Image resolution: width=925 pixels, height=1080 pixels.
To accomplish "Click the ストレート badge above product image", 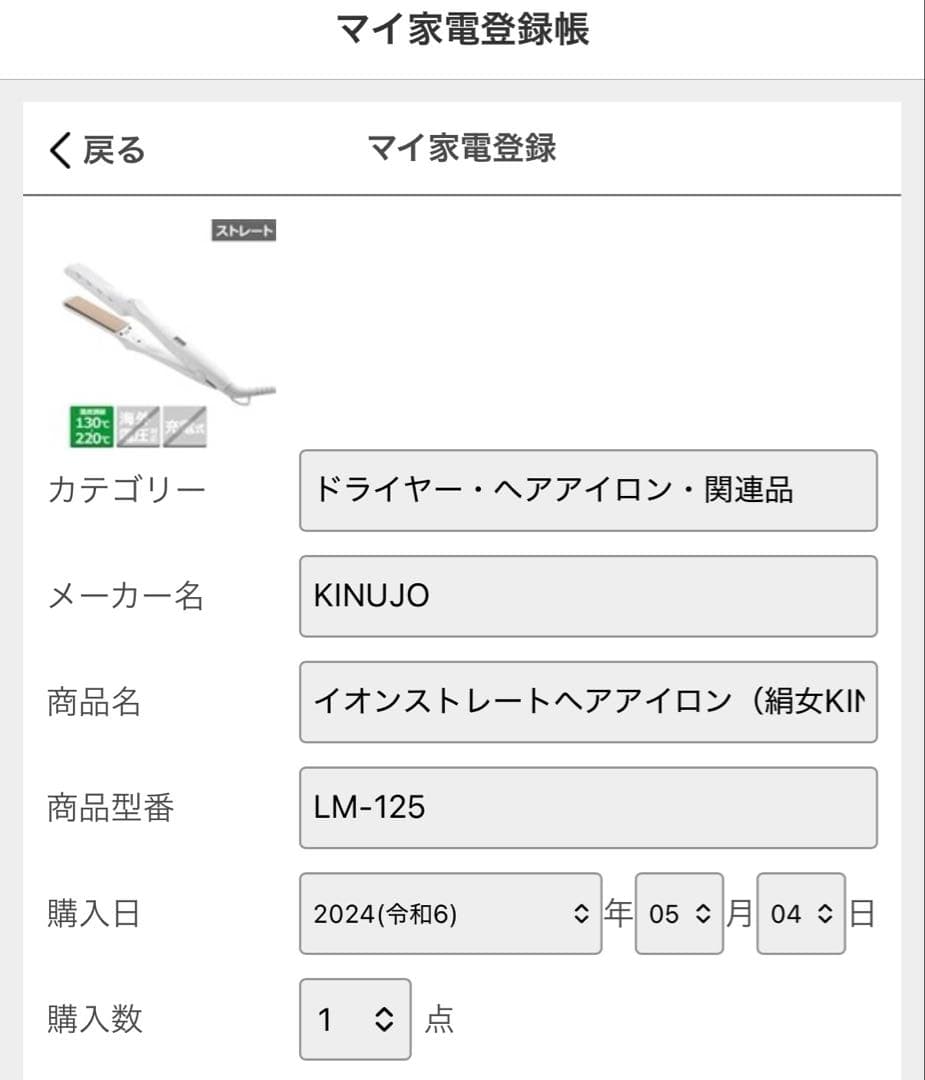I will (243, 231).
